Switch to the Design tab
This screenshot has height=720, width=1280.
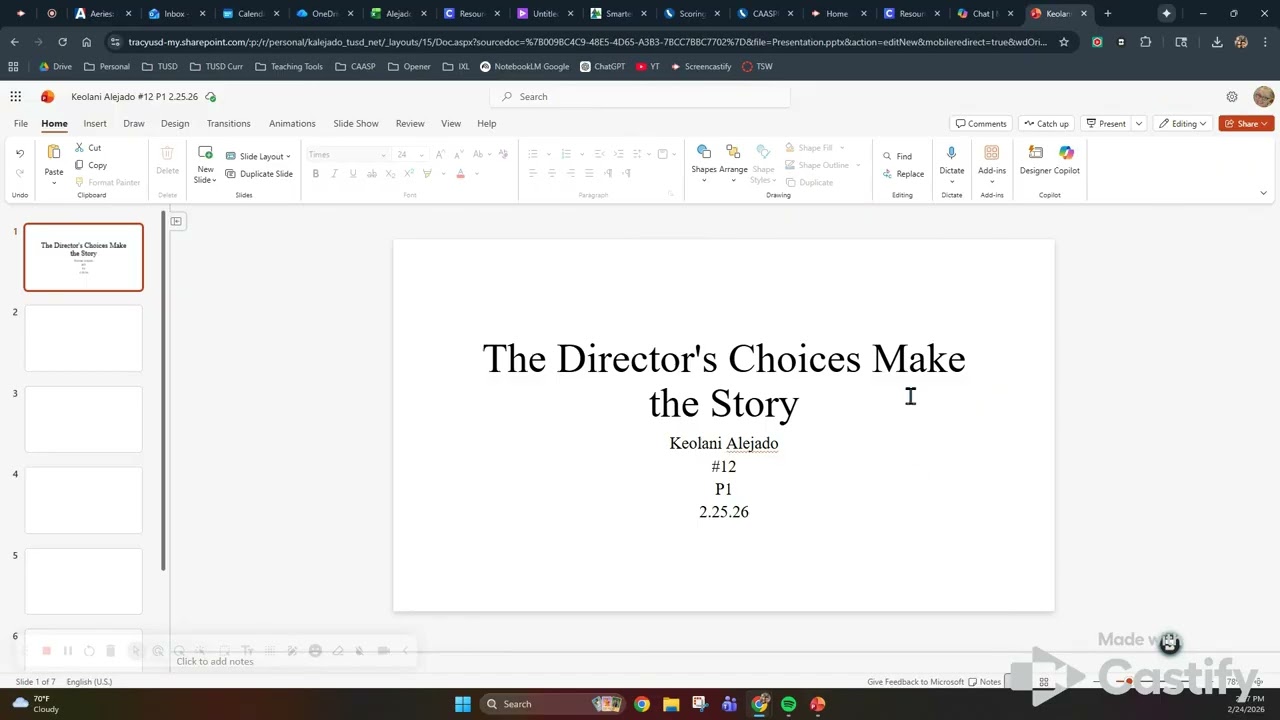click(175, 124)
